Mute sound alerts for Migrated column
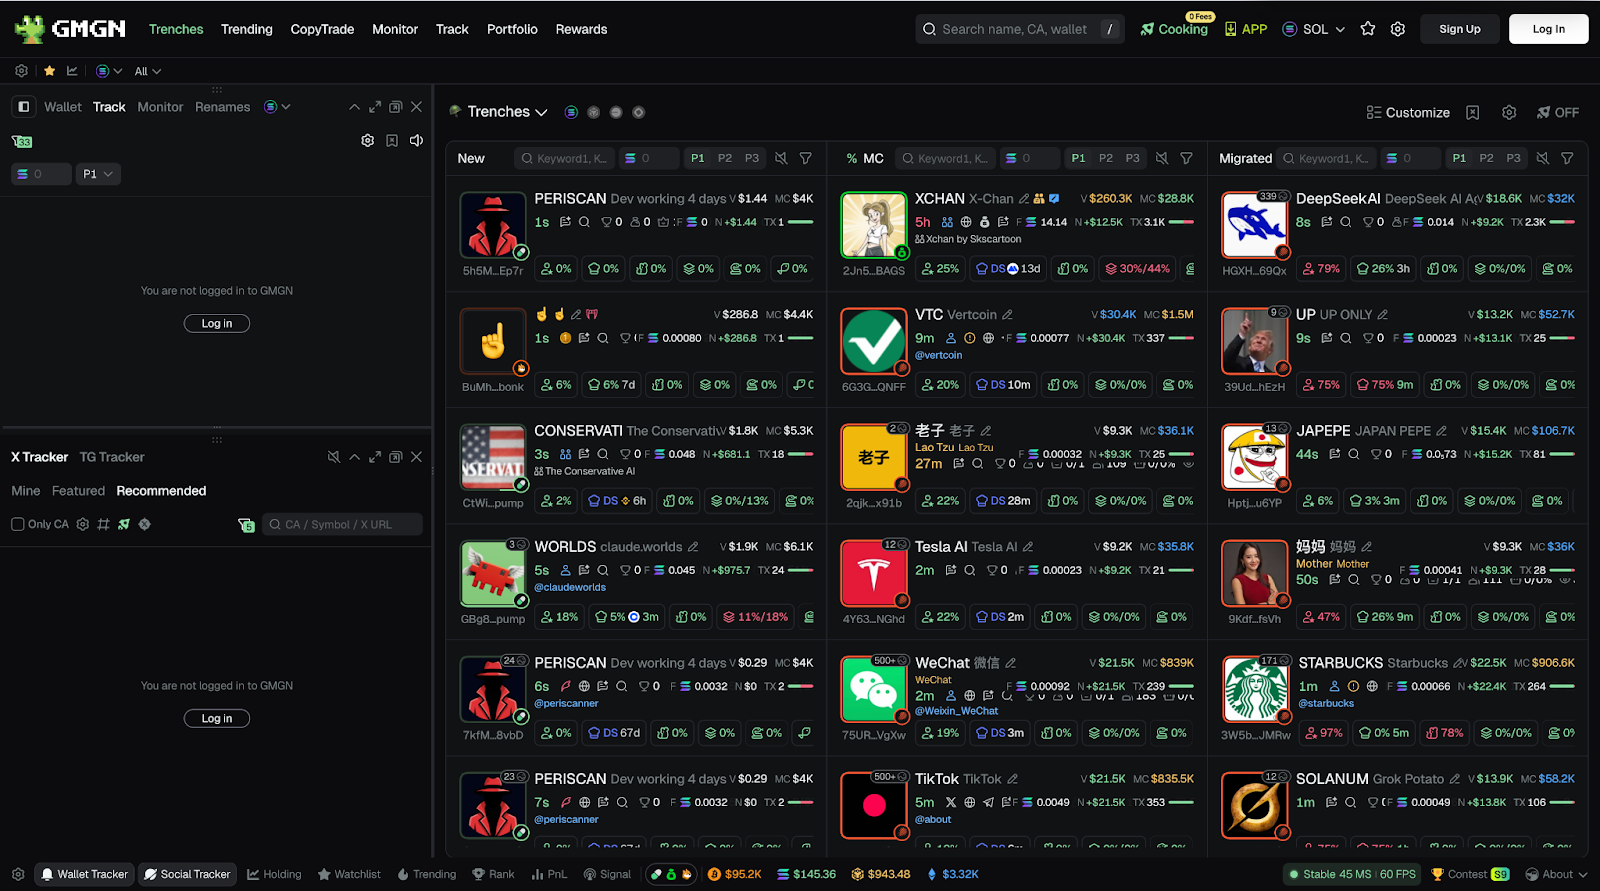 pyautogui.click(x=1543, y=158)
